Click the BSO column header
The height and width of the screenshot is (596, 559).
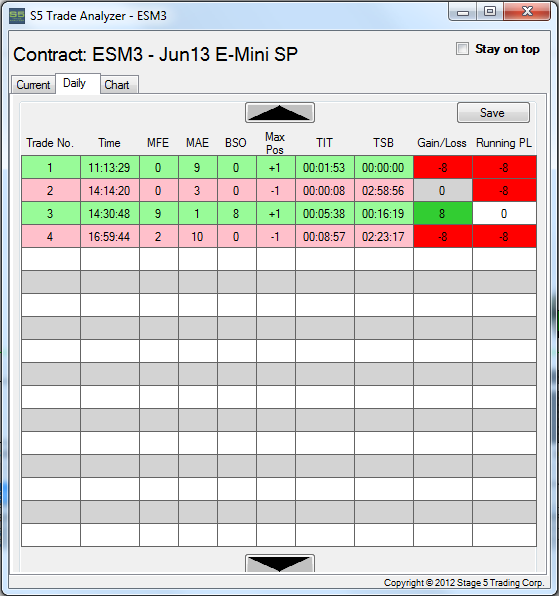point(236,143)
